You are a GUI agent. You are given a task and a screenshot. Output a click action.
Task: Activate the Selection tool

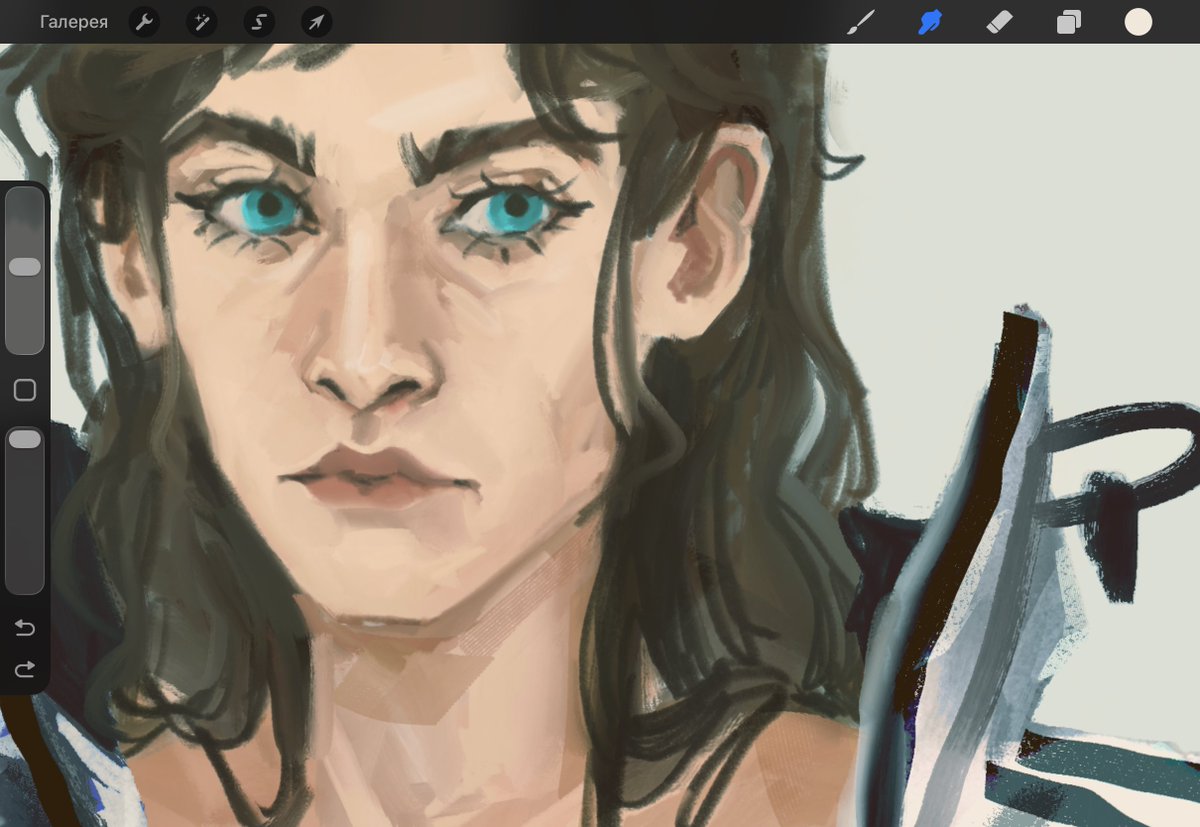[x=259, y=22]
